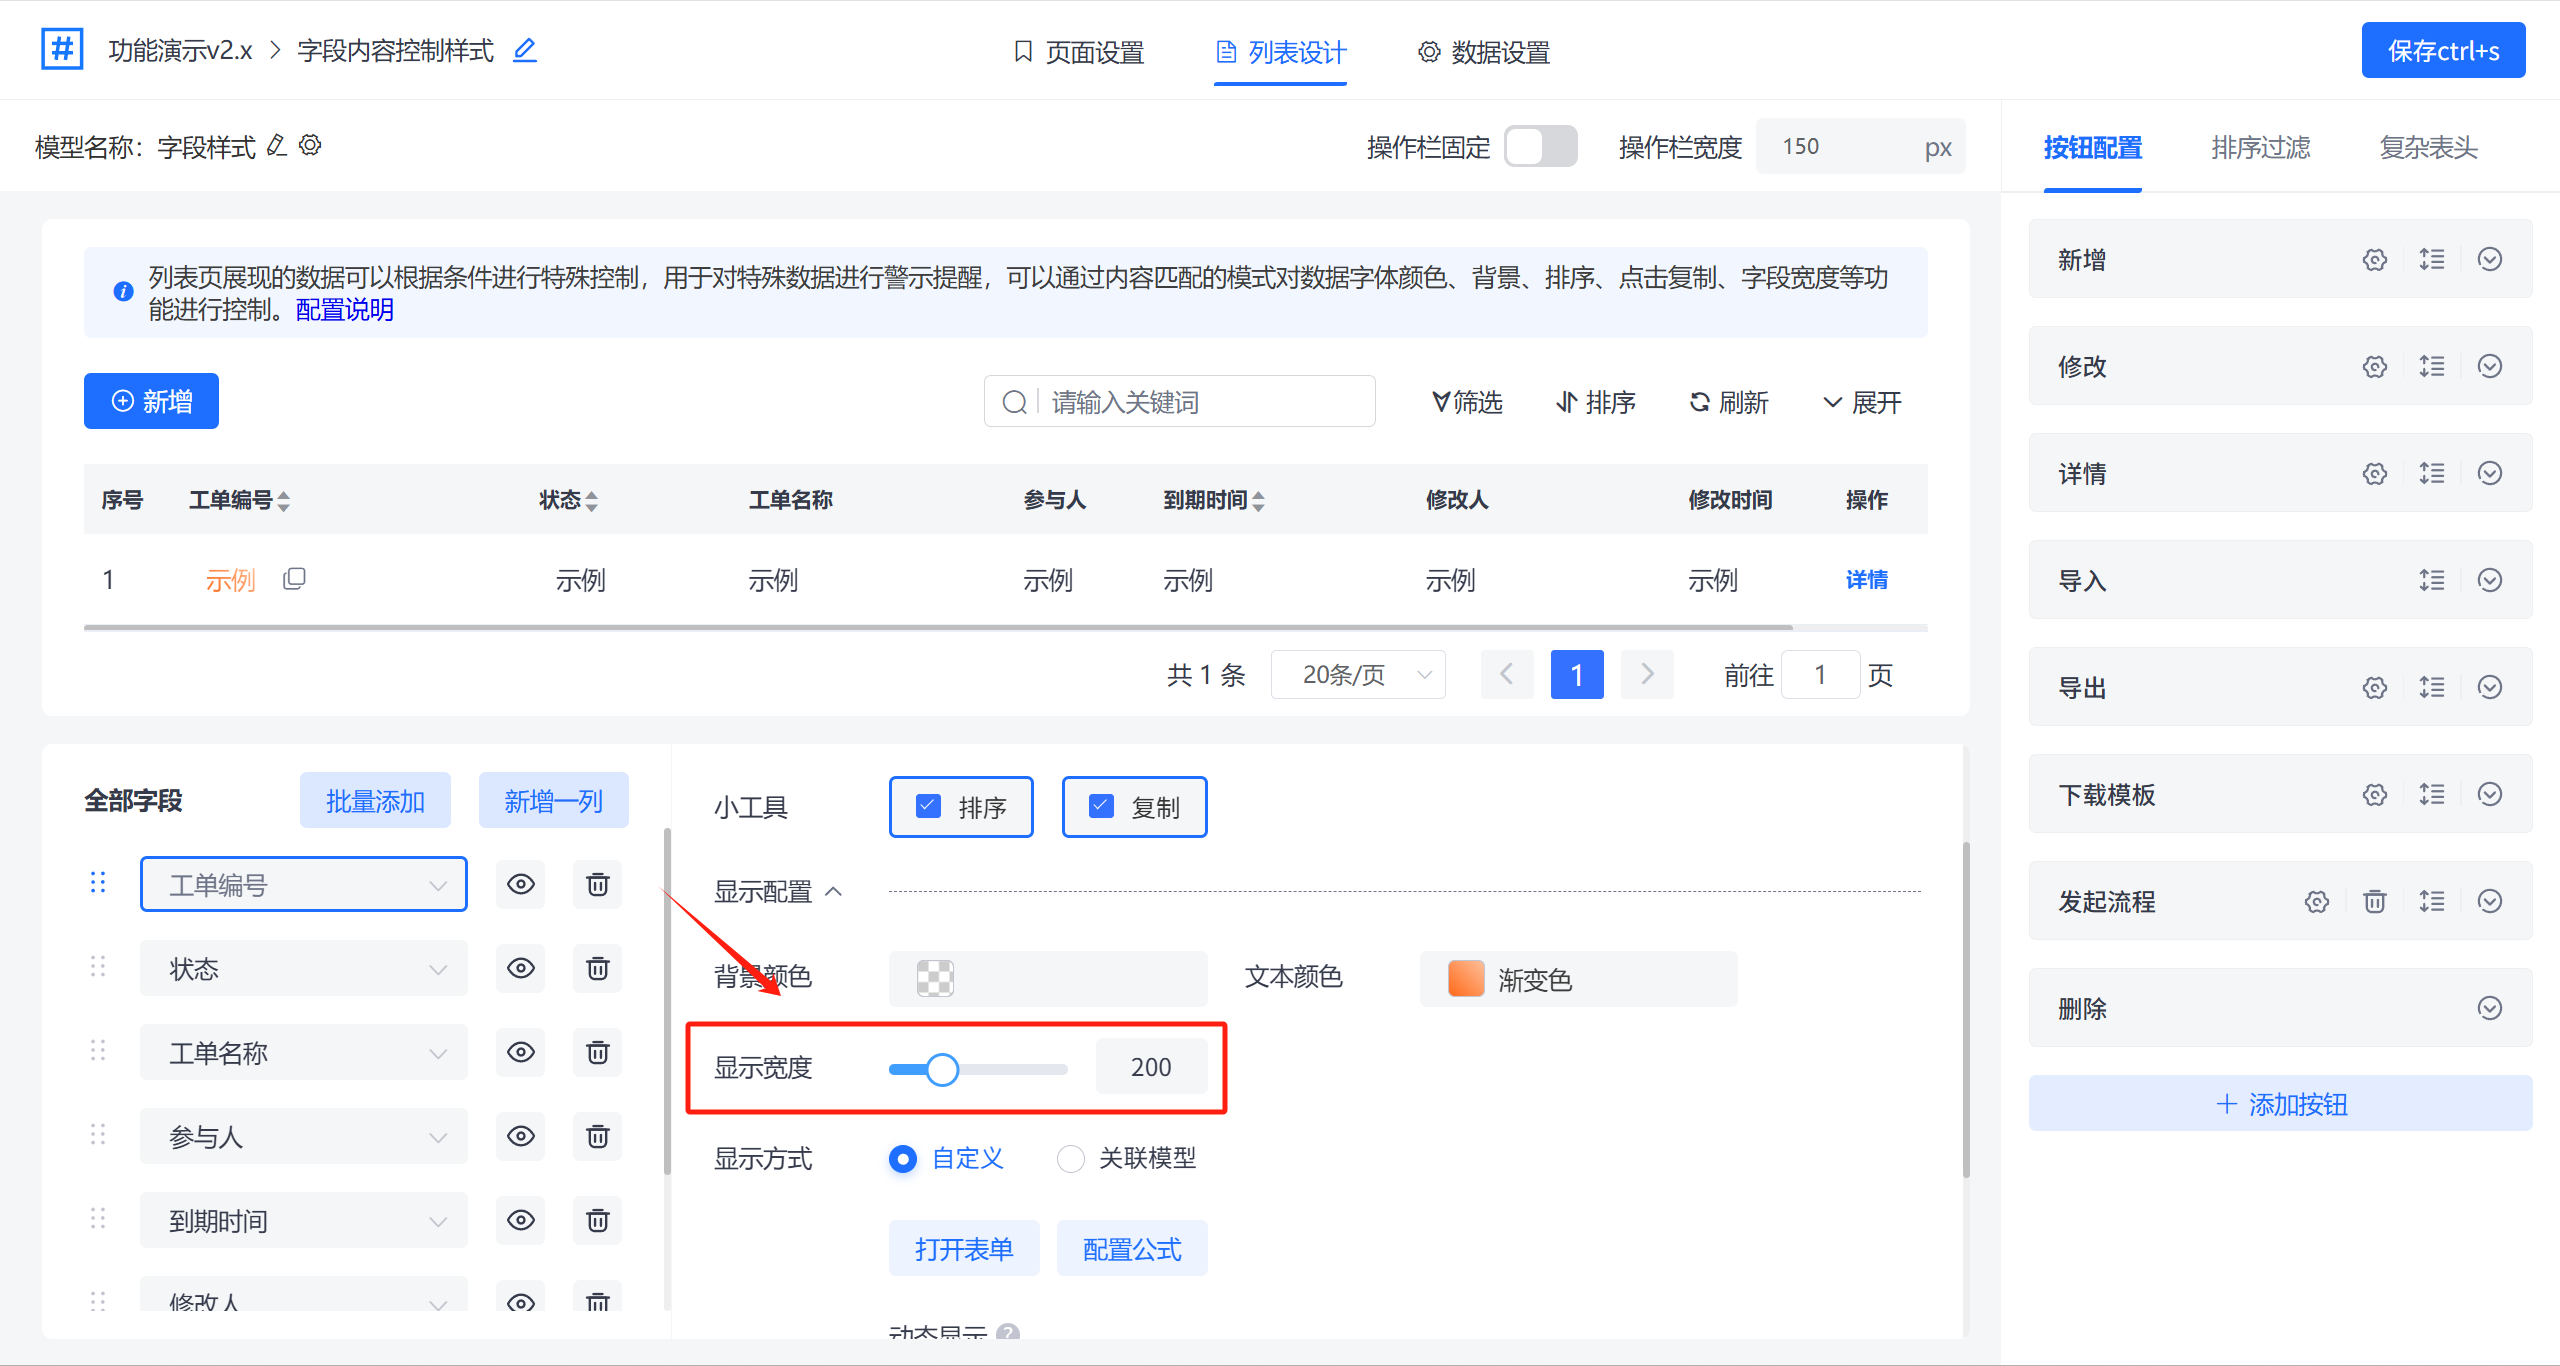This screenshot has height=1366, width=2560.
Task: Open the 排序过滤 tab
Action: click(2260, 148)
